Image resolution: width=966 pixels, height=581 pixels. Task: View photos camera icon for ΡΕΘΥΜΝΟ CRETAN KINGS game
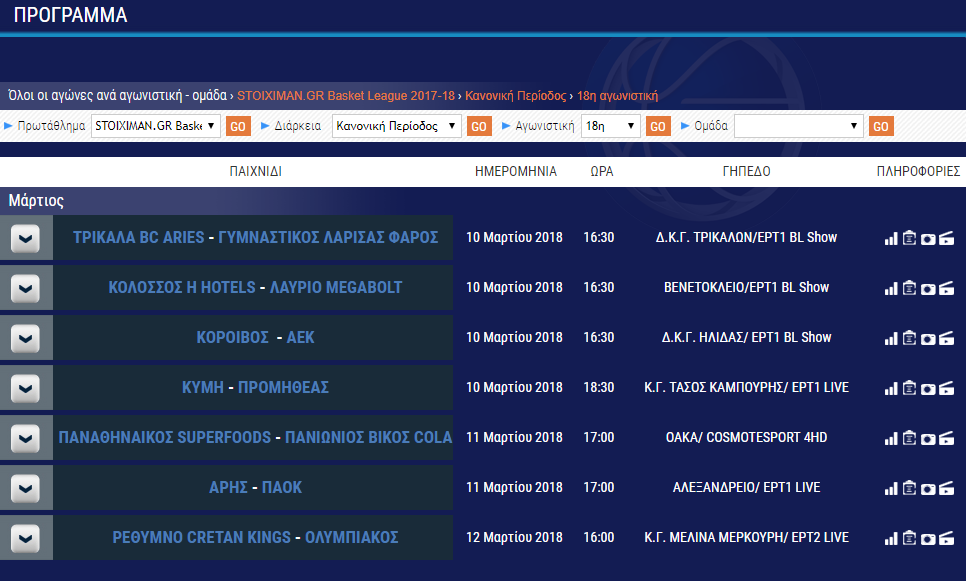pos(928,539)
